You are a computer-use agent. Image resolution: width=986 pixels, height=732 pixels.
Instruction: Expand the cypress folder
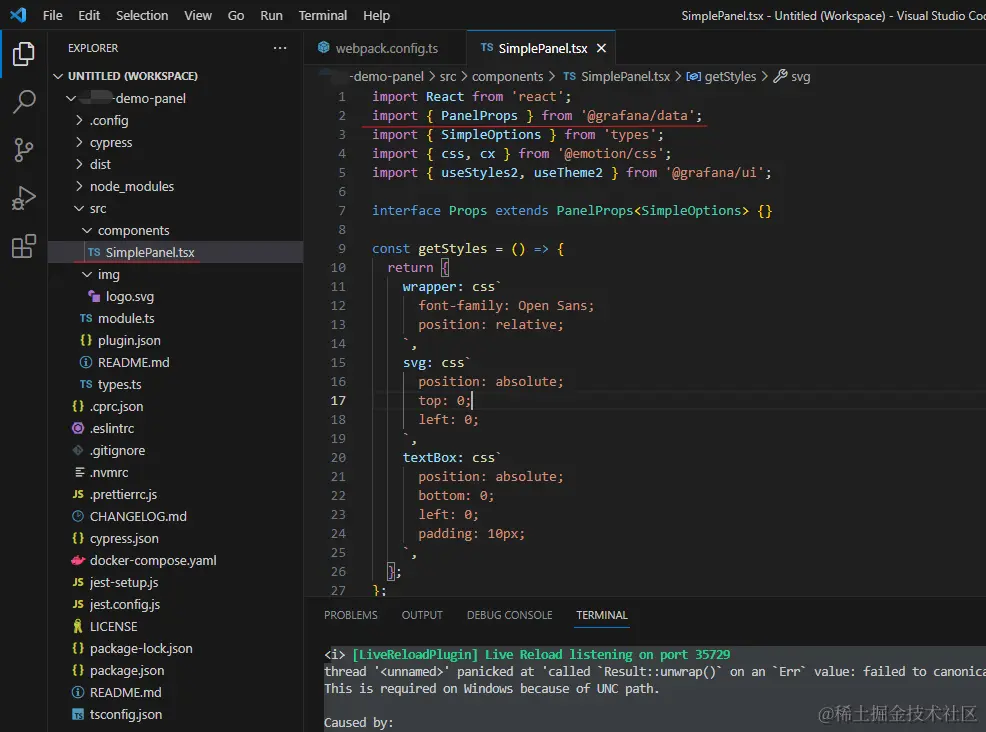point(110,142)
